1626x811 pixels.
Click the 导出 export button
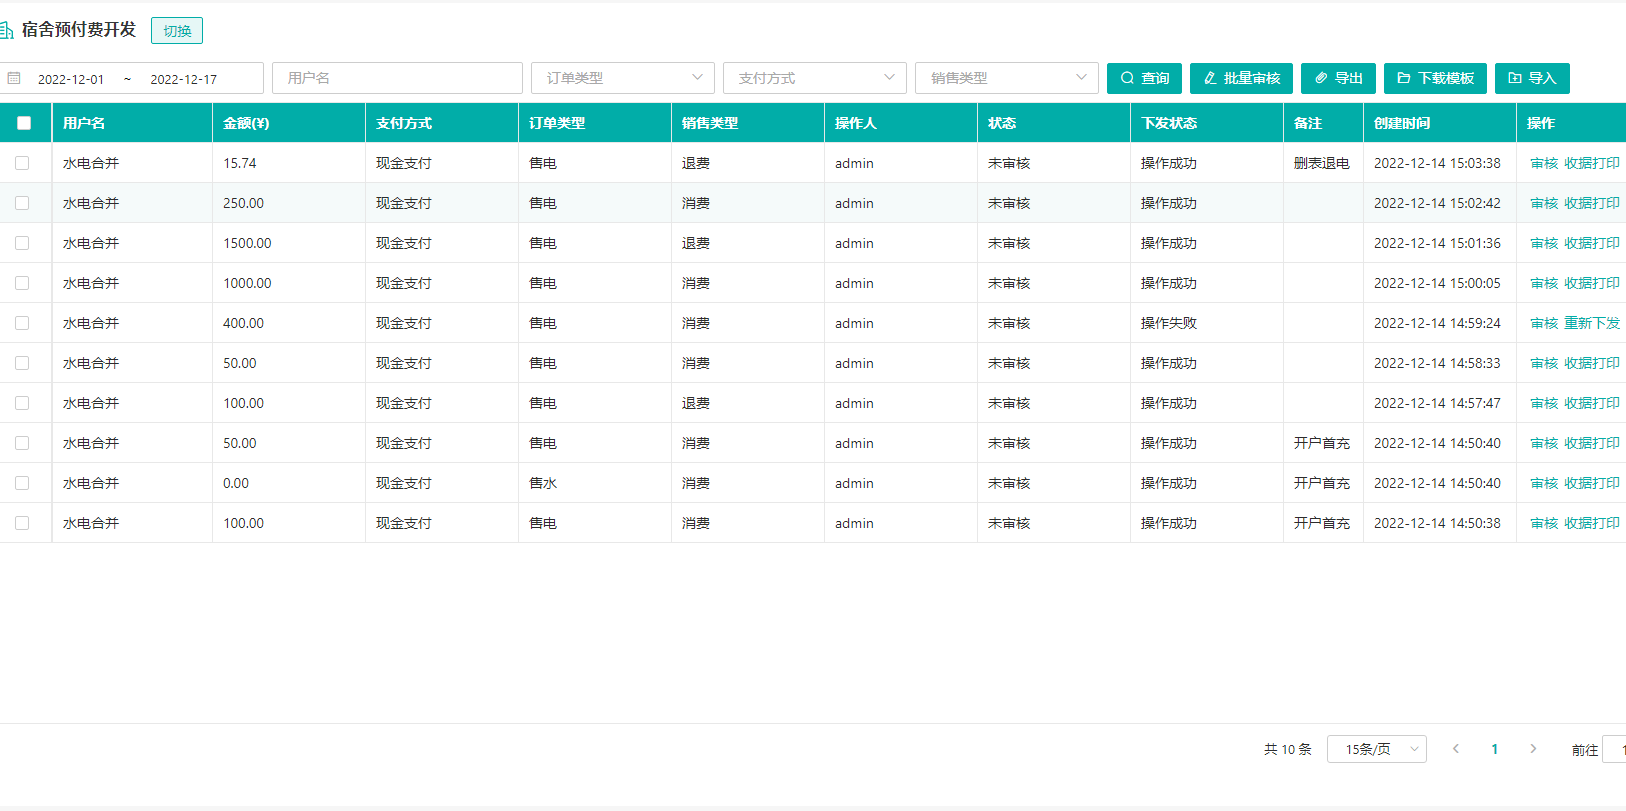[x=1338, y=78]
